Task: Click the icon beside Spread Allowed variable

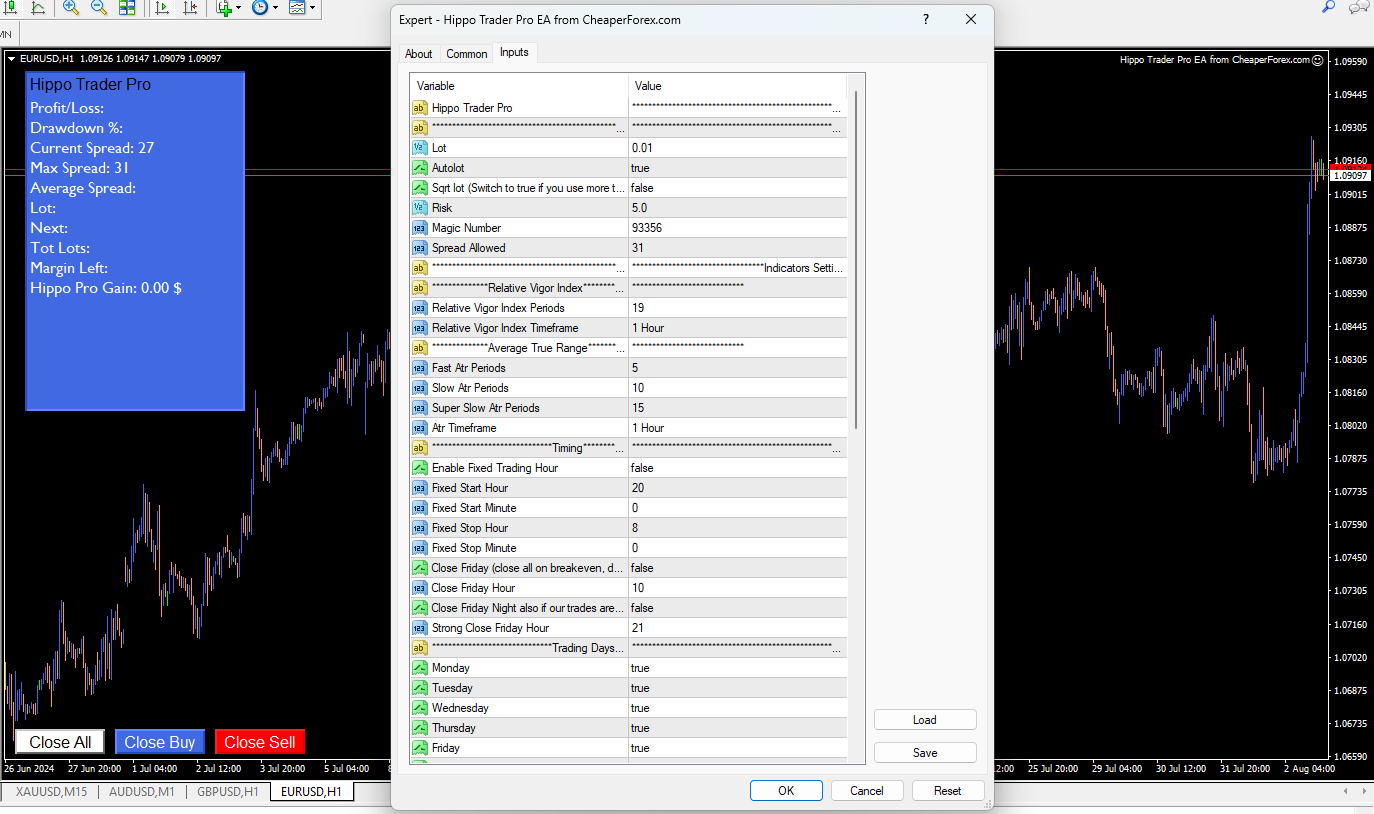Action: (419, 248)
